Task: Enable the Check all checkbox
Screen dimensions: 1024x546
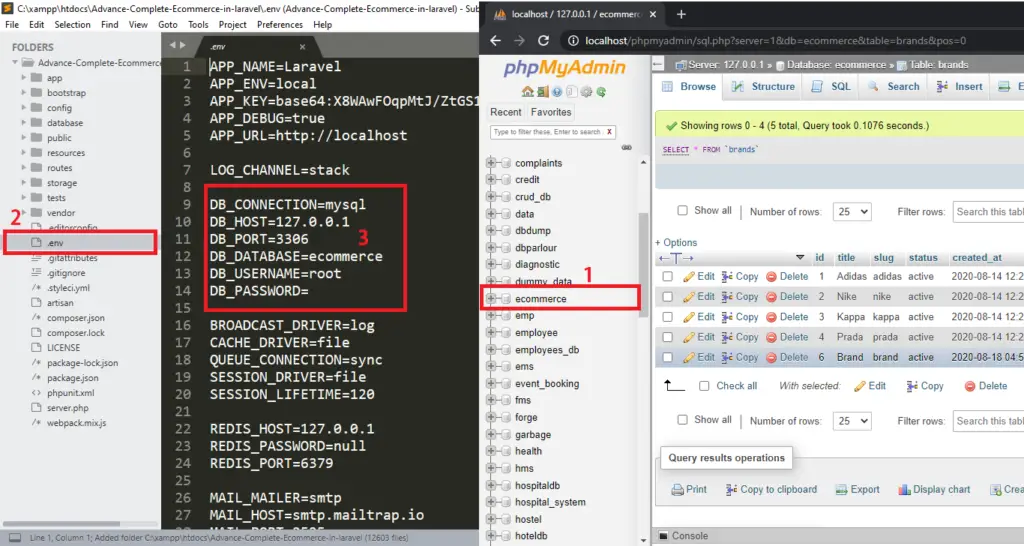Action: (x=704, y=386)
